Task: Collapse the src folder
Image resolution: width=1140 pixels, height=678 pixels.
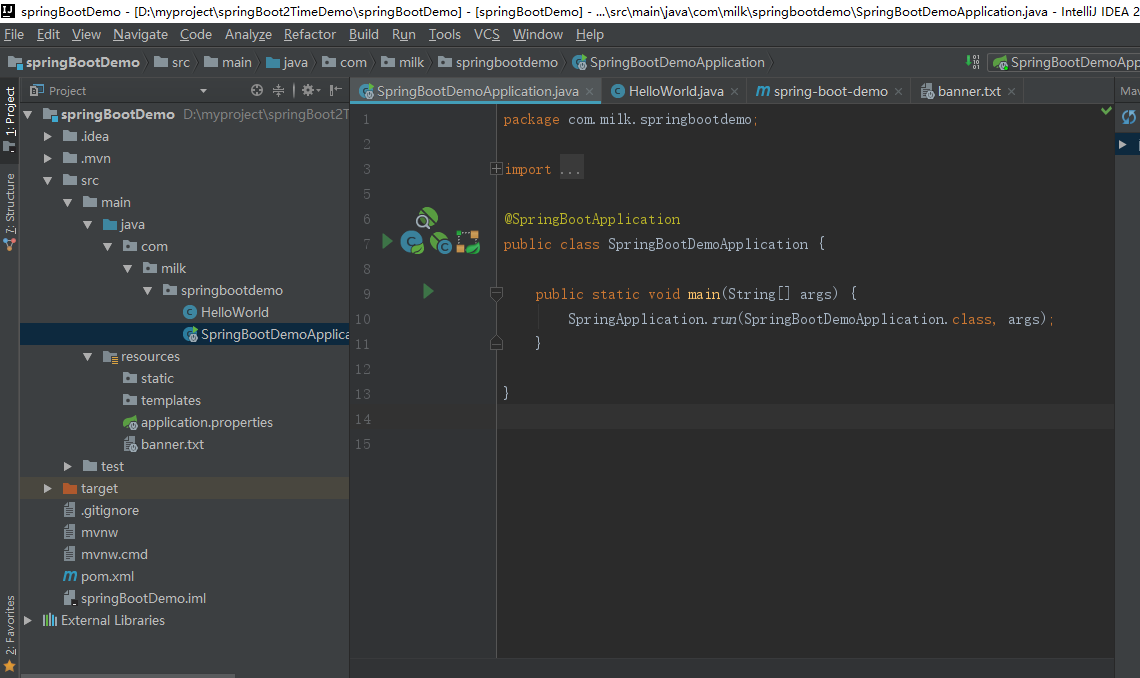Action: point(47,180)
